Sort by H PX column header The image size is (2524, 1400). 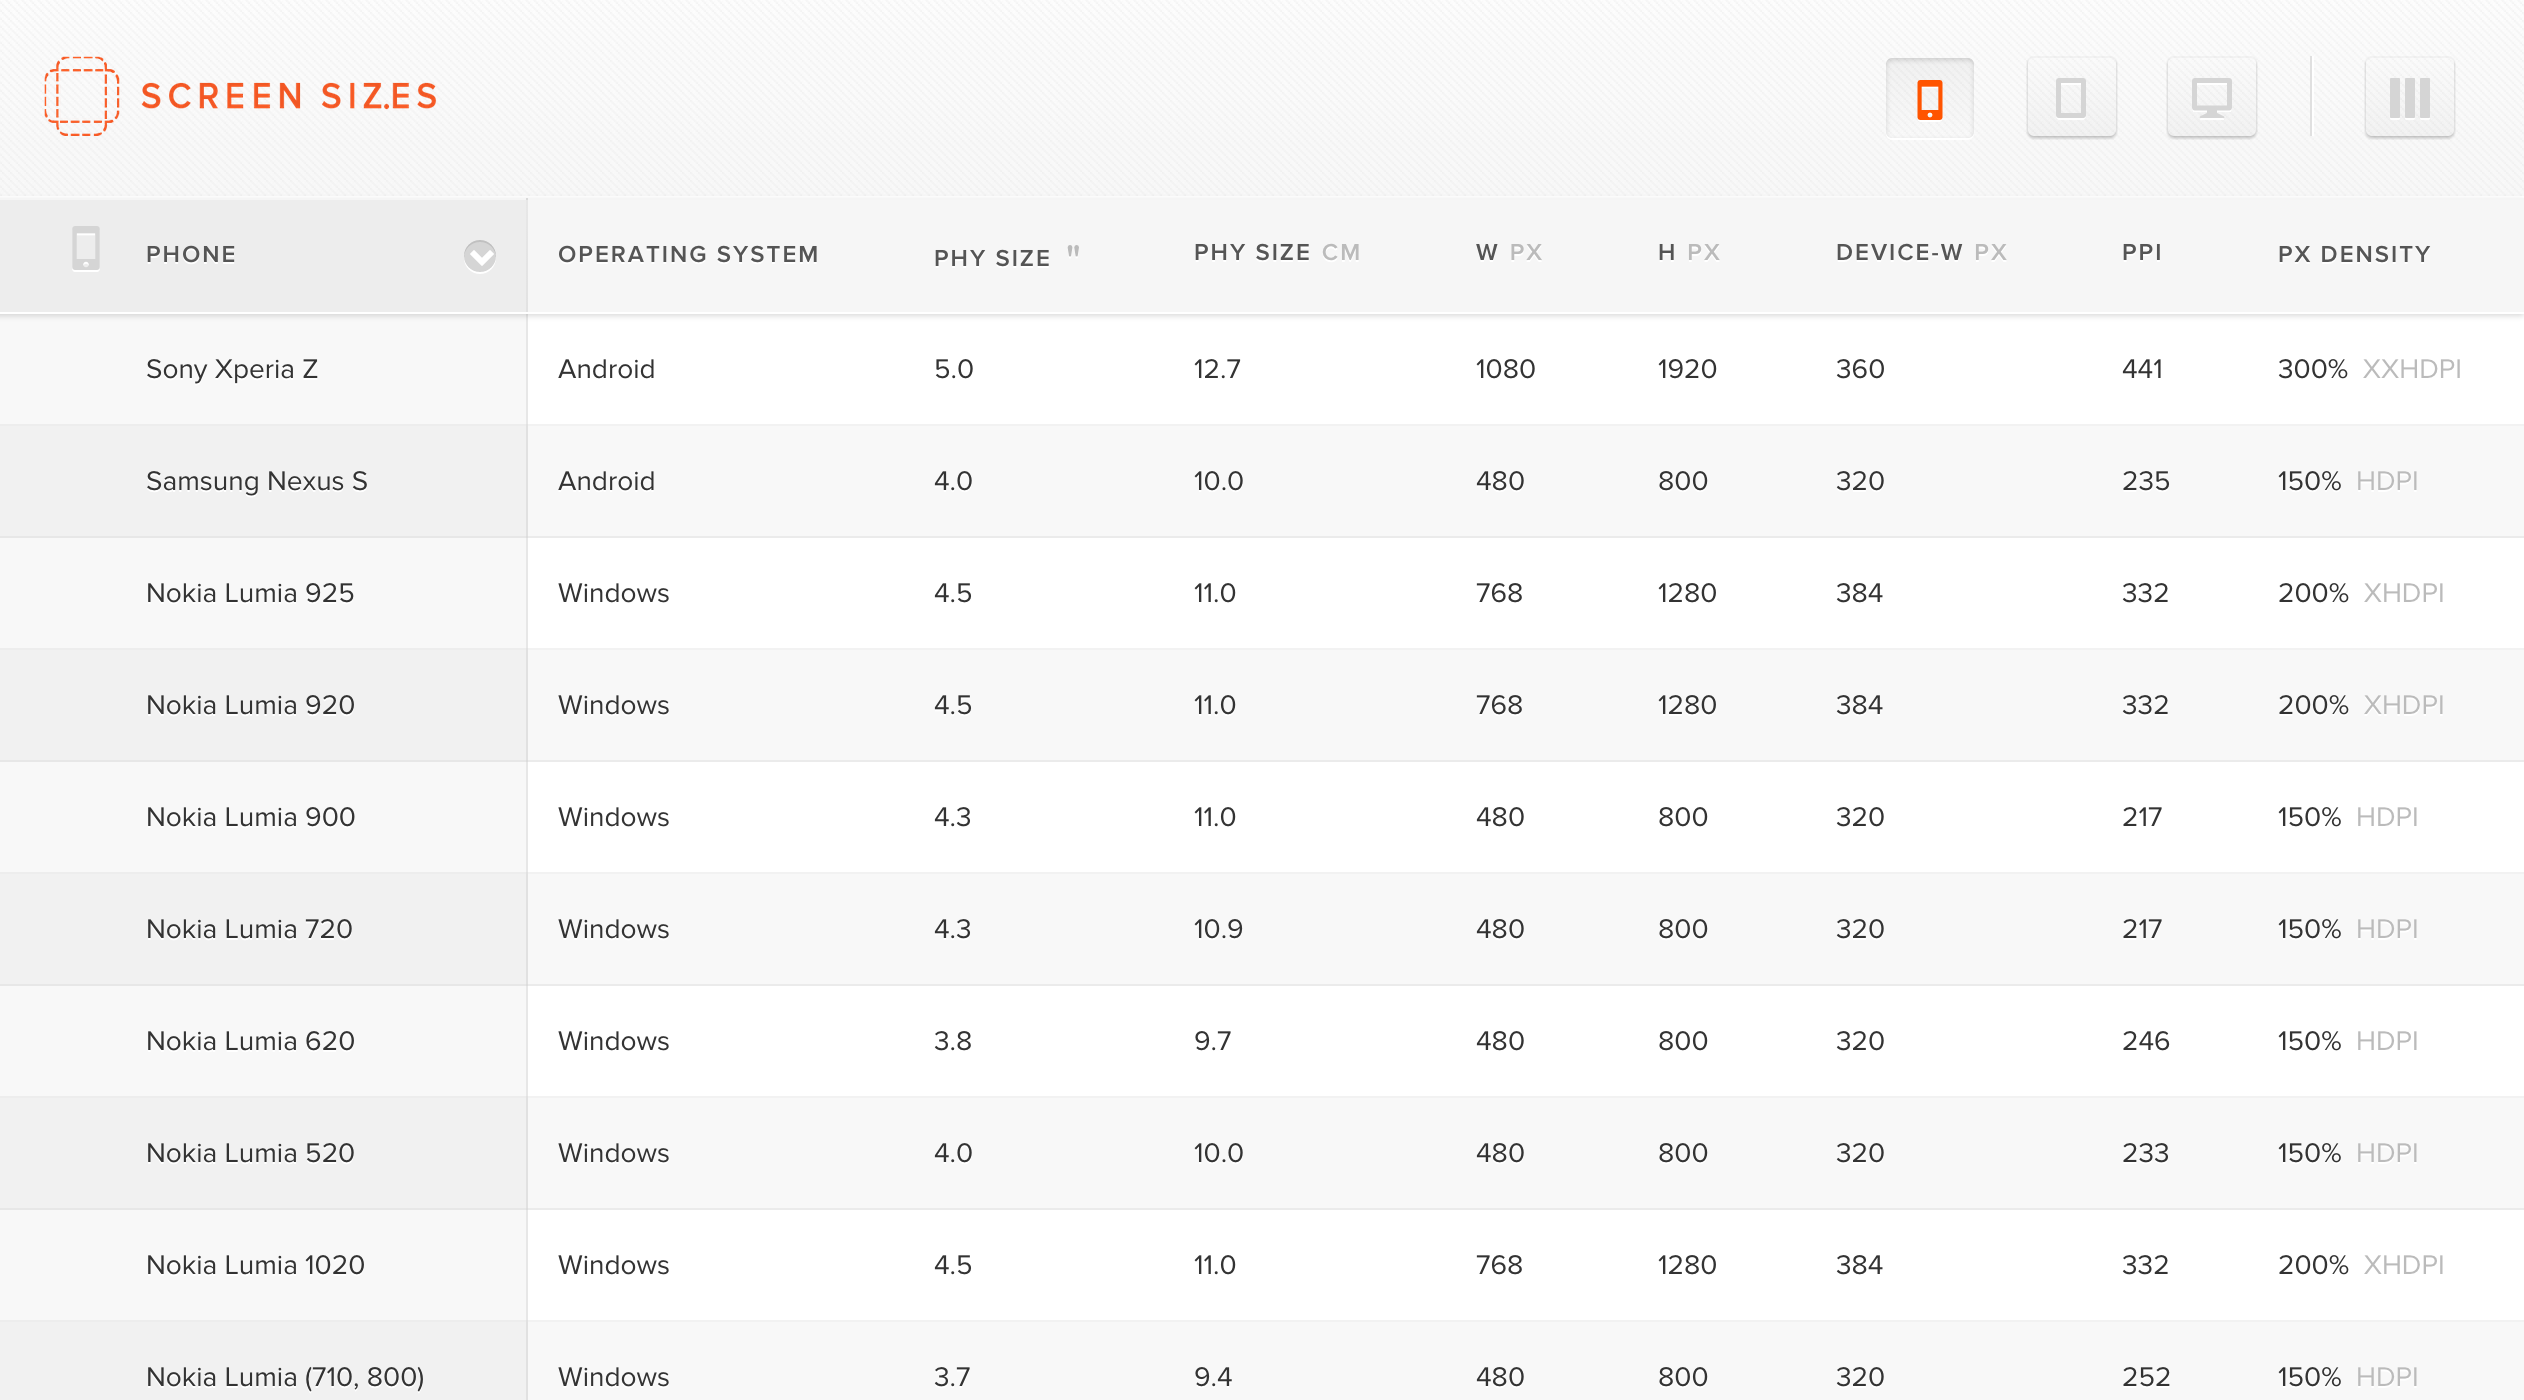1688,252
